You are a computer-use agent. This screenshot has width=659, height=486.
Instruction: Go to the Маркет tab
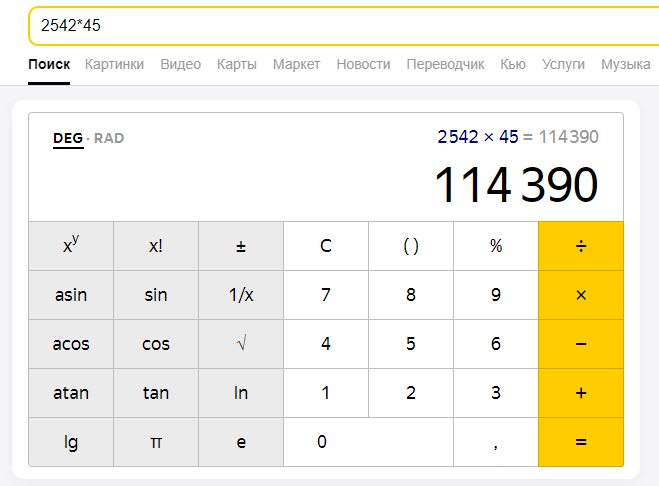click(296, 64)
